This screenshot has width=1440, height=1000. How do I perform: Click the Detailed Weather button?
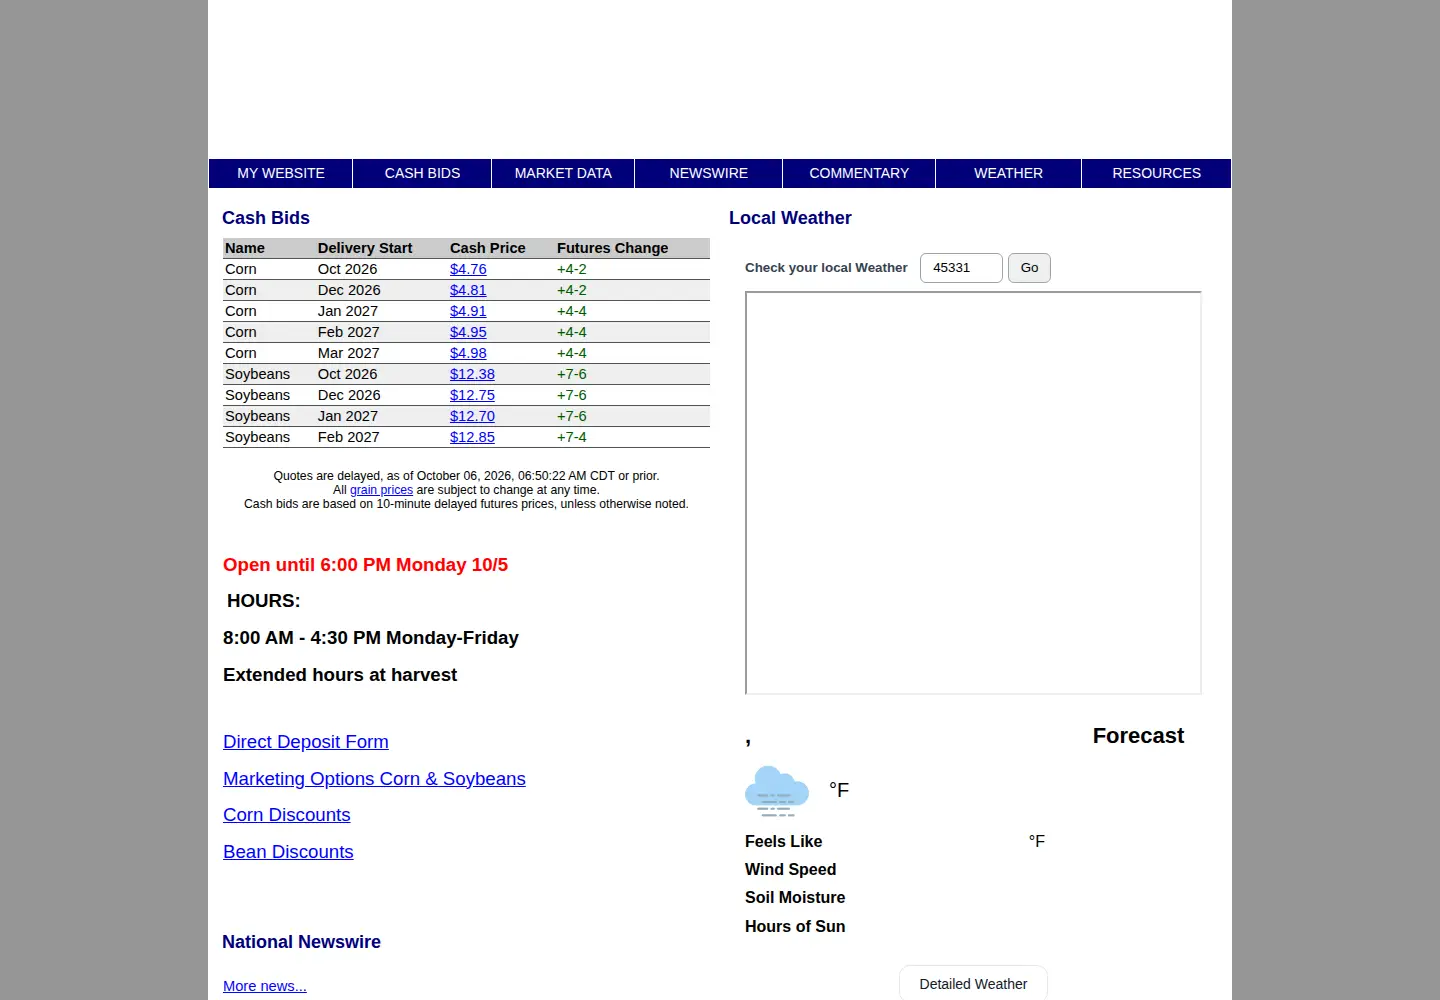coord(973,984)
